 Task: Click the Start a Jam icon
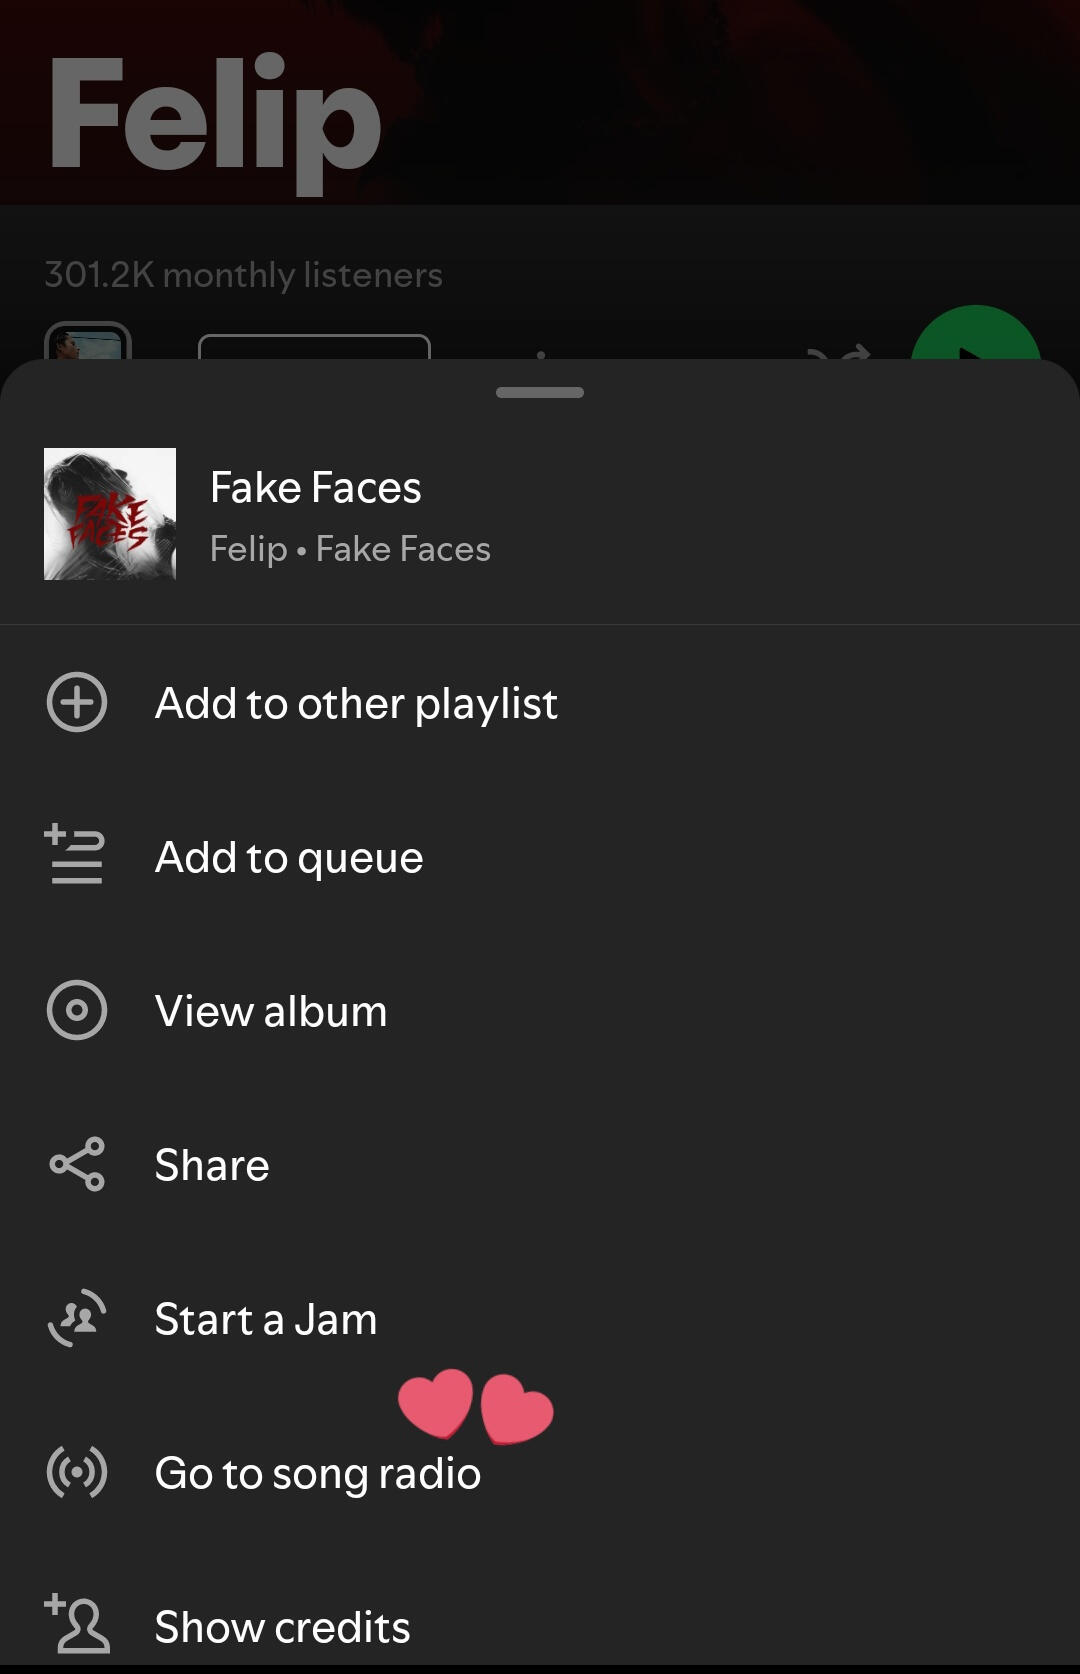[x=77, y=1318]
